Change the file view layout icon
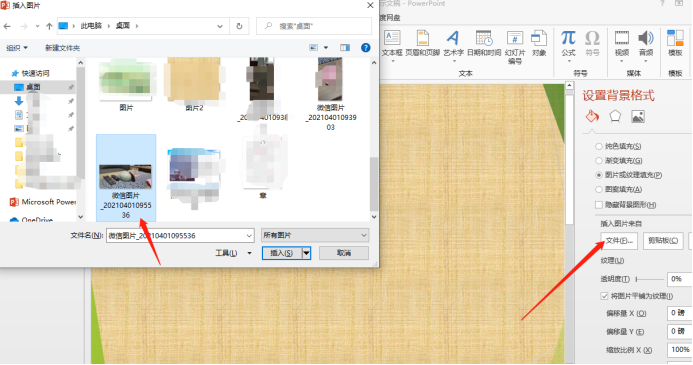This screenshot has height=365, width=693. click(313, 48)
